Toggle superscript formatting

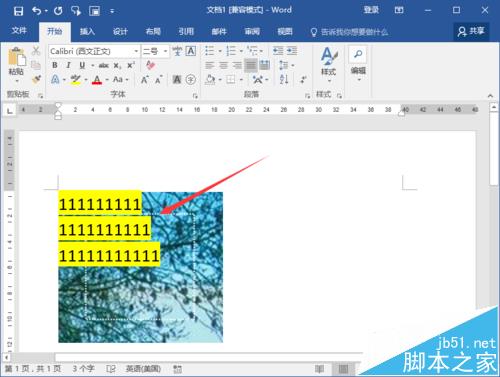pyautogui.click(x=131, y=65)
